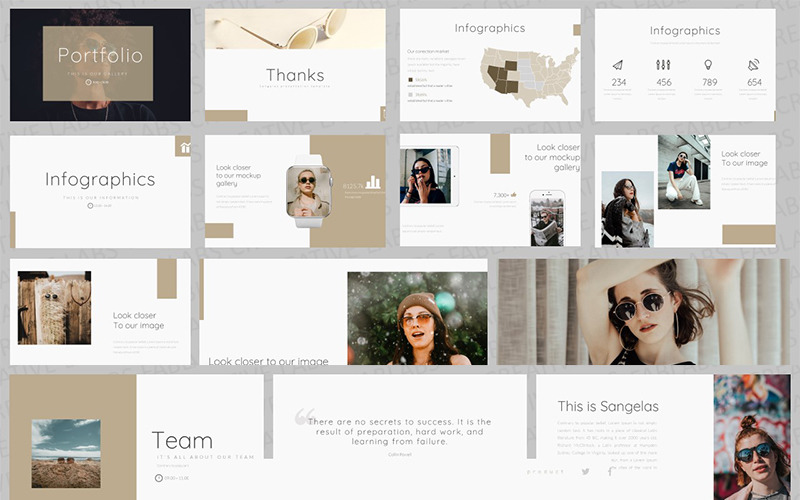800x500 pixels.
Task: Click the Facebook icon on Sangelas slide
Action: click(x=610, y=471)
